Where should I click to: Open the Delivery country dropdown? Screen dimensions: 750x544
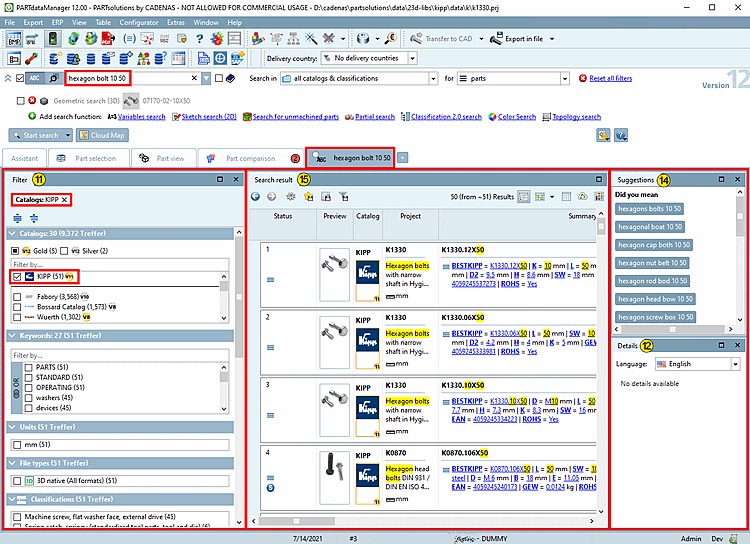coord(412,58)
